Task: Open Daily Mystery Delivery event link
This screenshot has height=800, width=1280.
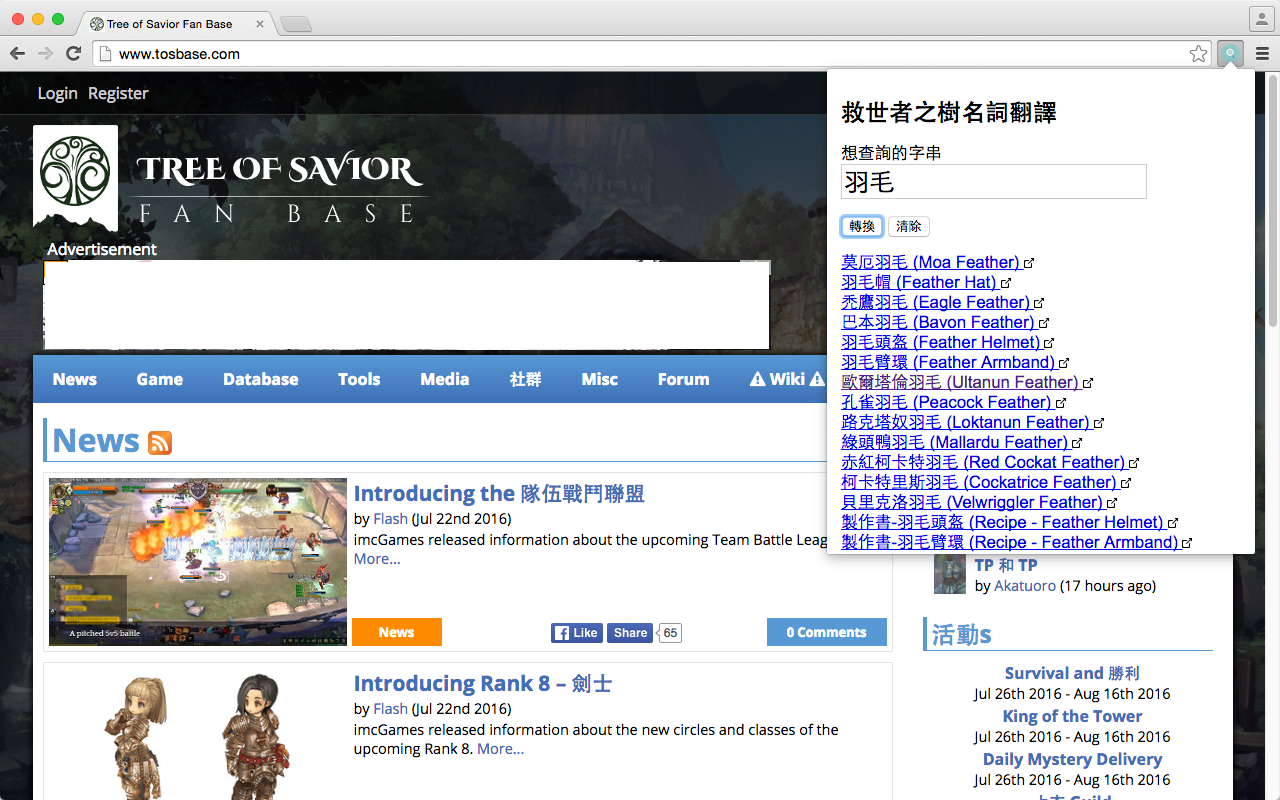Action: pyautogui.click(x=1072, y=759)
